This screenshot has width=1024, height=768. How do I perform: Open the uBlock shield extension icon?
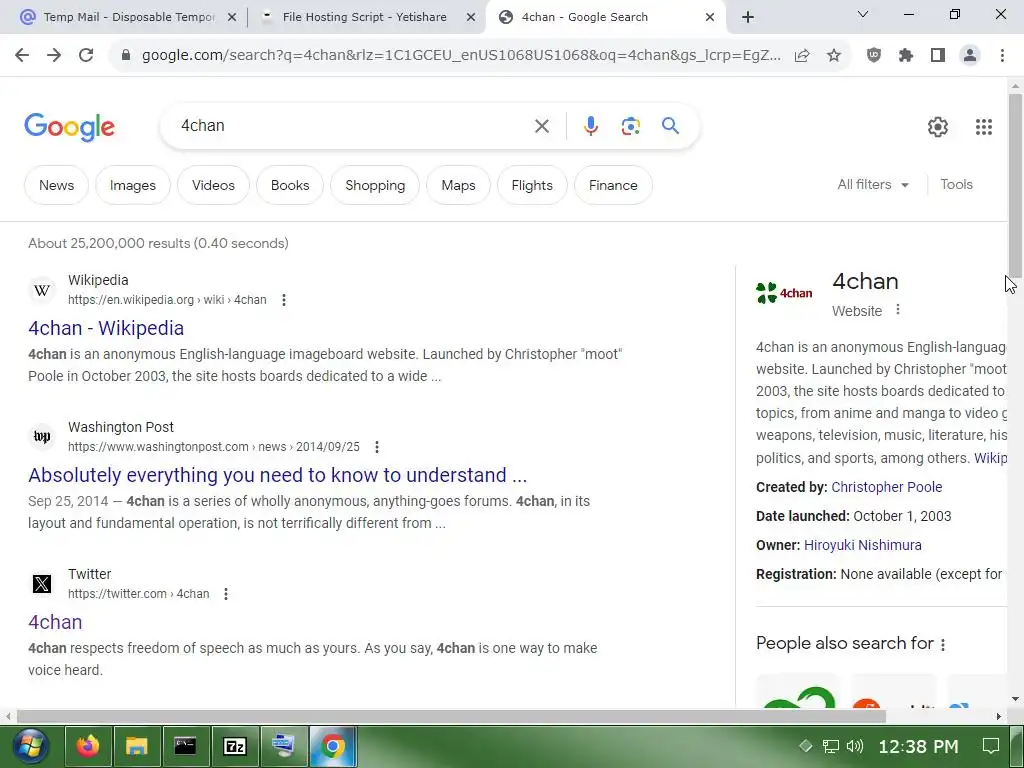[874, 56]
